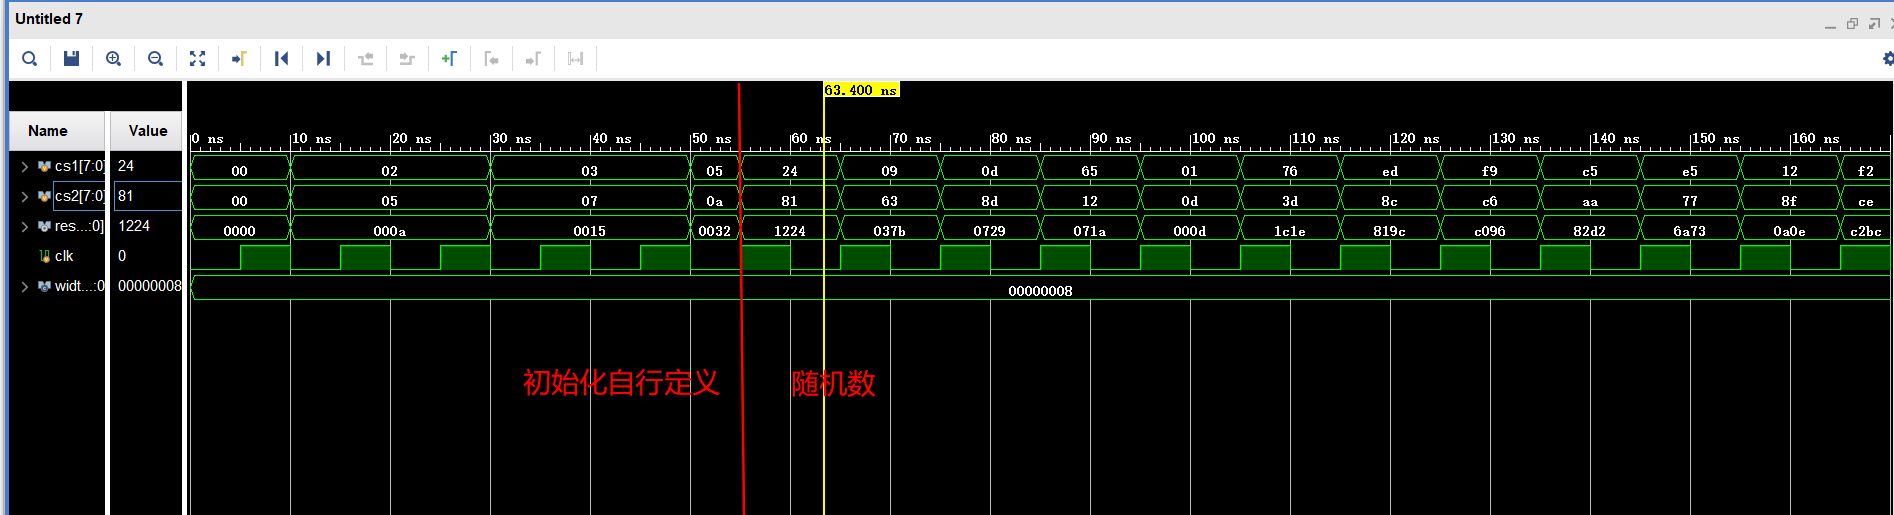This screenshot has width=1894, height=515.
Task: Expand the res signal bus
Action: 25,227
